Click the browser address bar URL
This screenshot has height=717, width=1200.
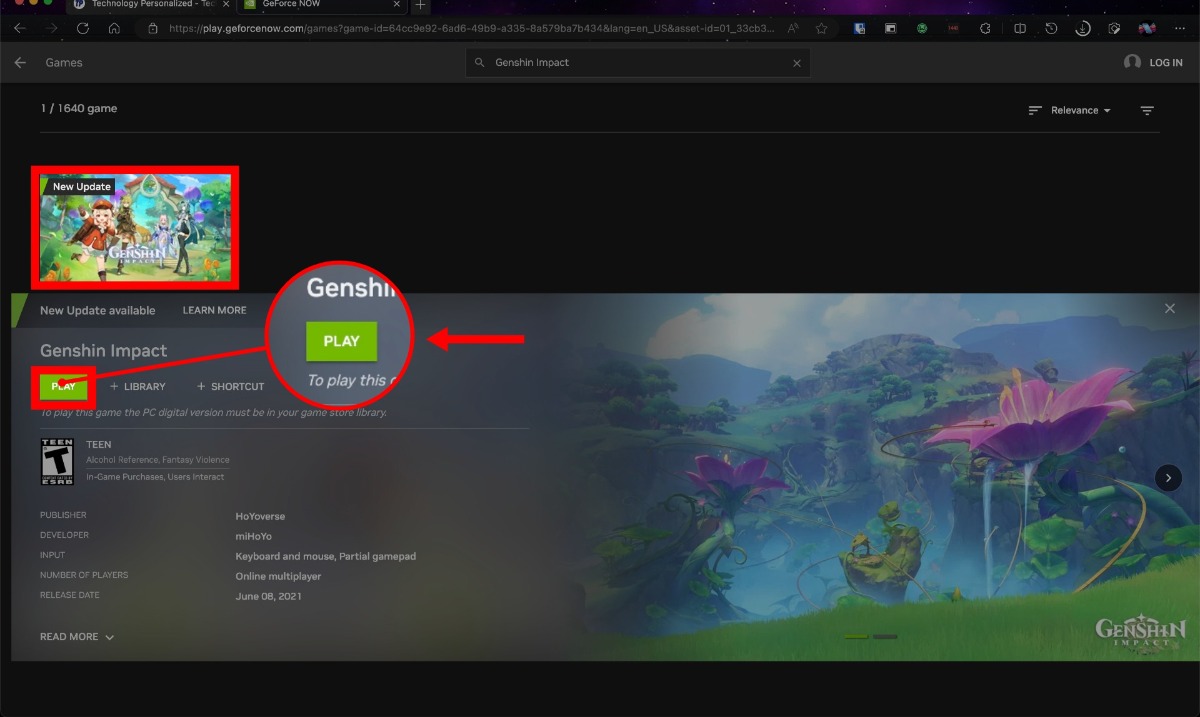[472, 29]
